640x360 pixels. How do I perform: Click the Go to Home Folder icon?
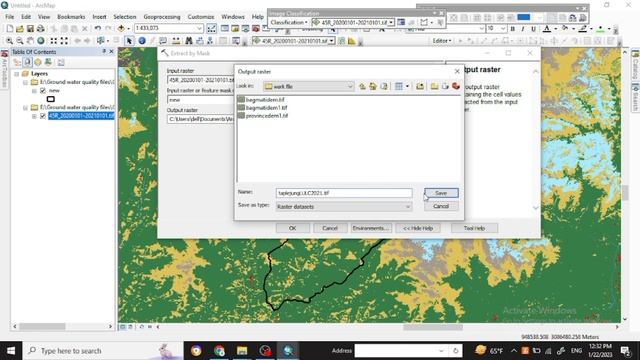tap(373, 86)
